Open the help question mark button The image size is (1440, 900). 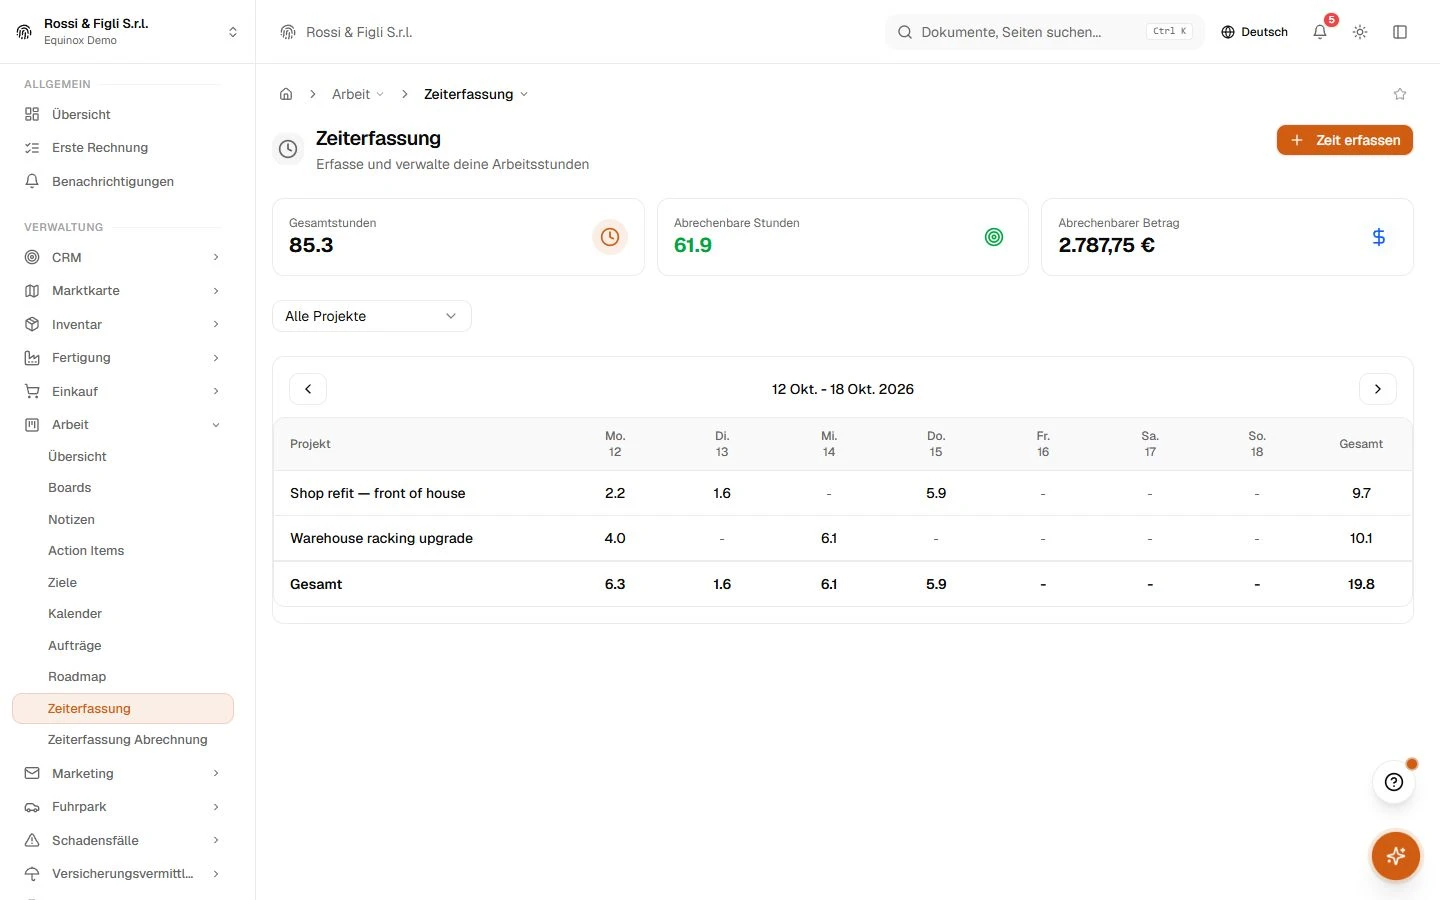point(1394,782)
